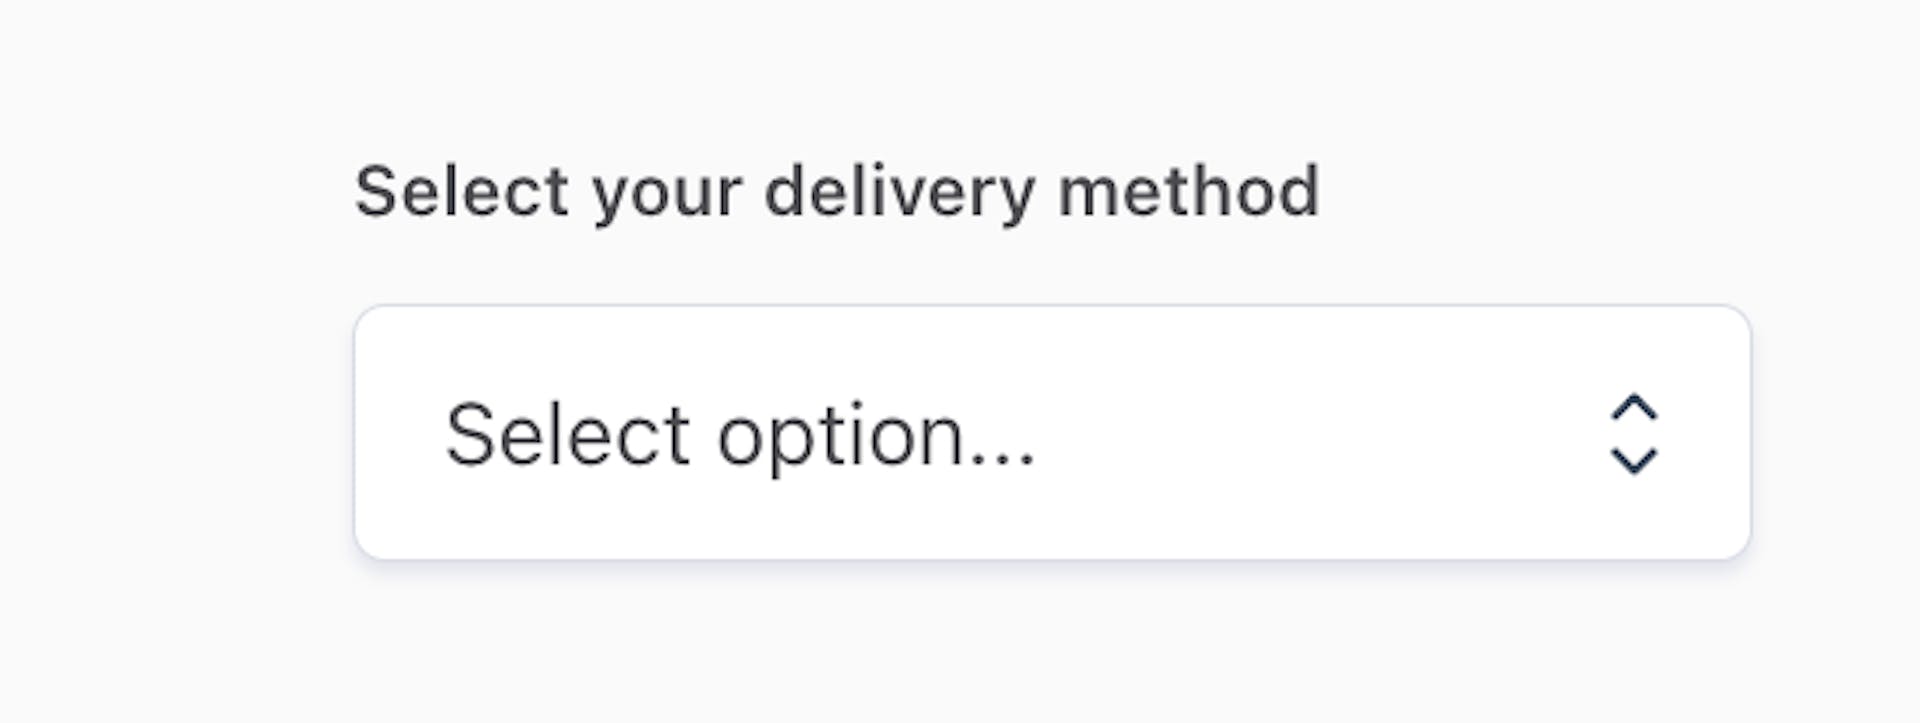Toggle the delivery listbox via its chevron icon
This screenshot has height=723, width=1920.
[x=1633, y=434]
